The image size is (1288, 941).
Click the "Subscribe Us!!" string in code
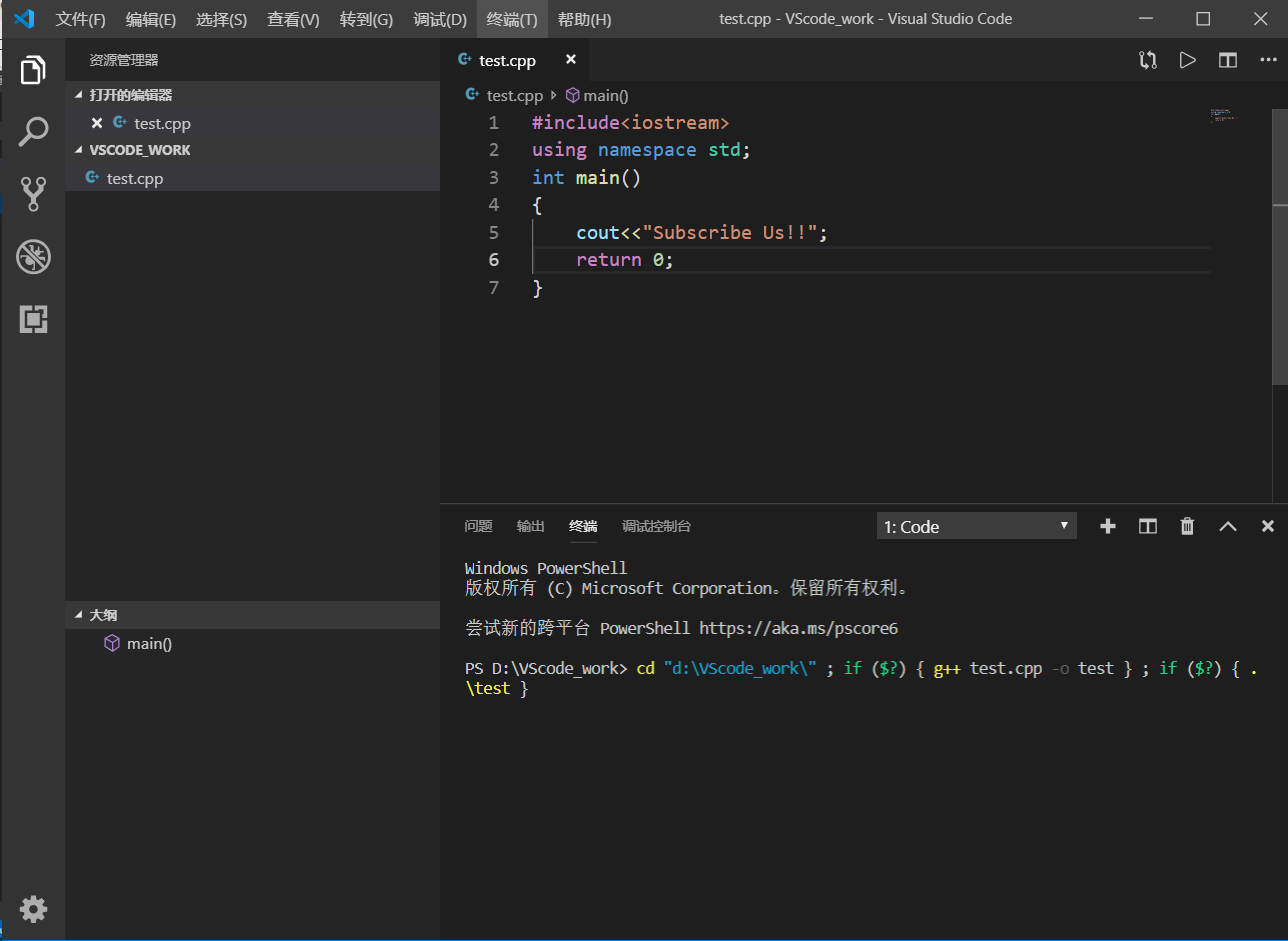coord(731,232)
